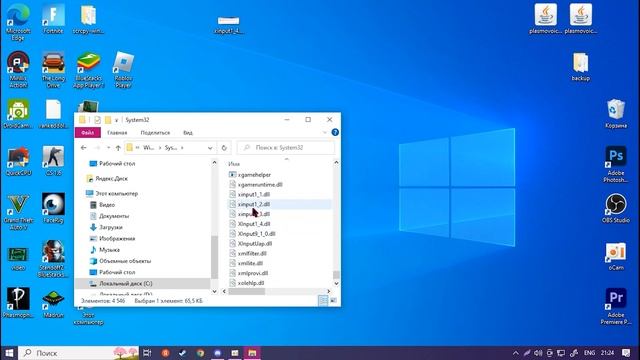Image resolution: width=640 pixels, height=360 pixels.
Task: Open BlueStacks App Player desktop icon
Action: (x=89, y=69)
